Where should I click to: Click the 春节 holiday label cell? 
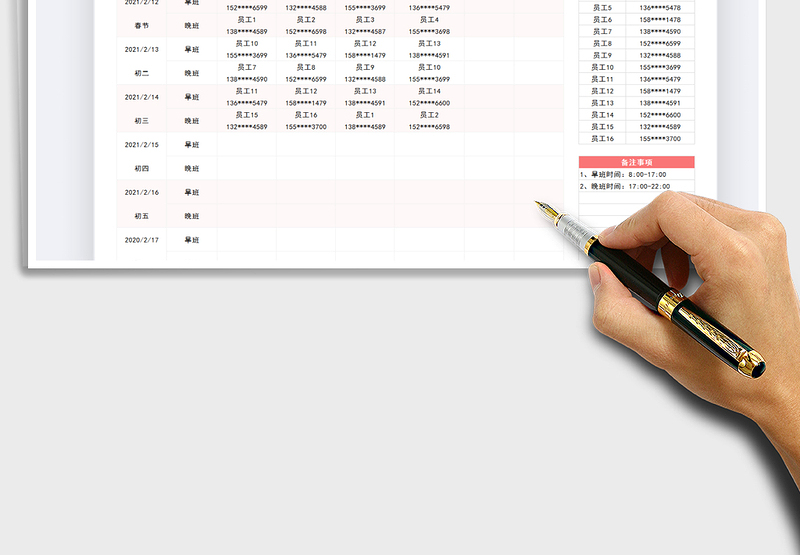point(141,25)
